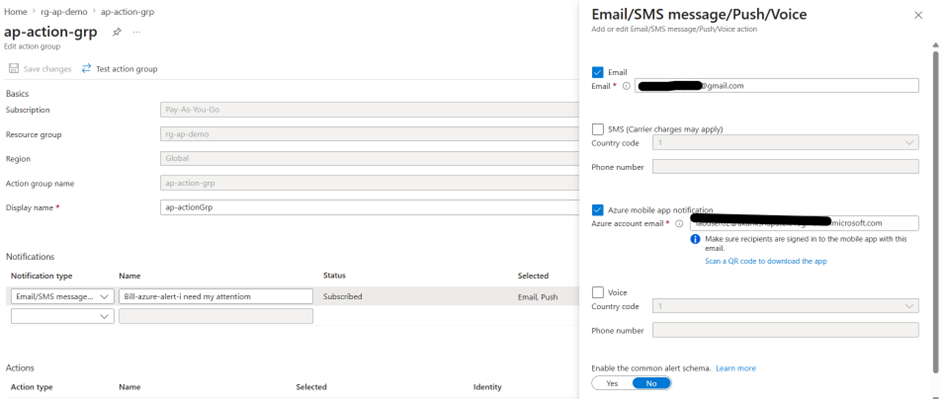
Task: Click the rg-ap-demo Resource group field
Action: 370,134
